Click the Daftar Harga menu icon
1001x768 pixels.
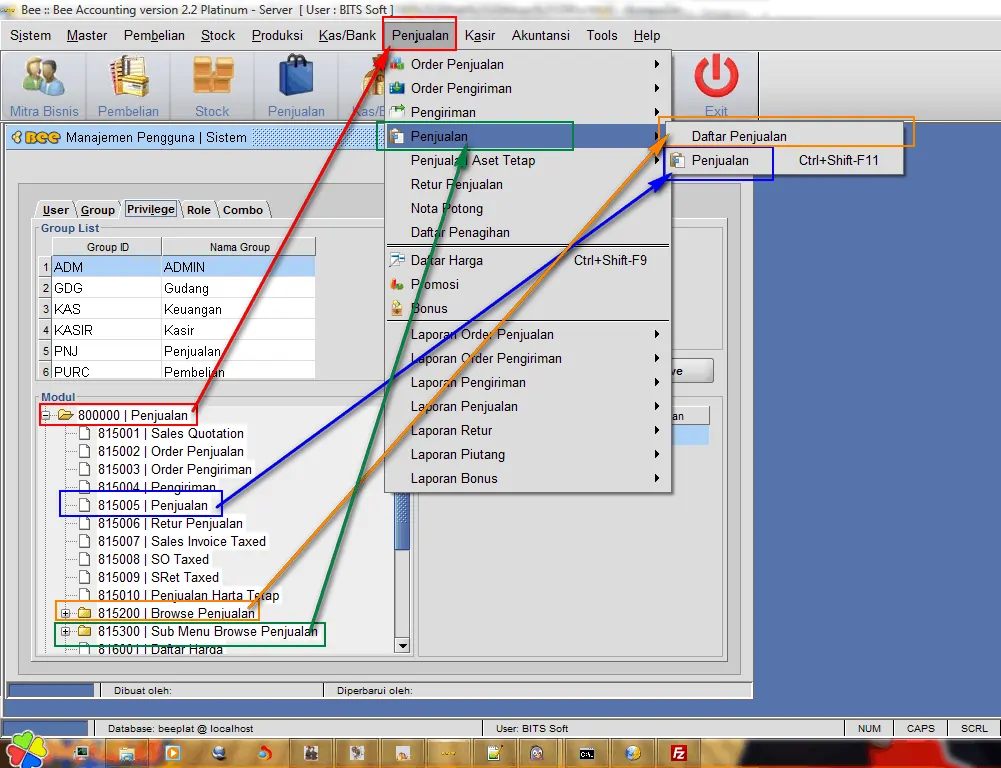[x=397, y=260]
